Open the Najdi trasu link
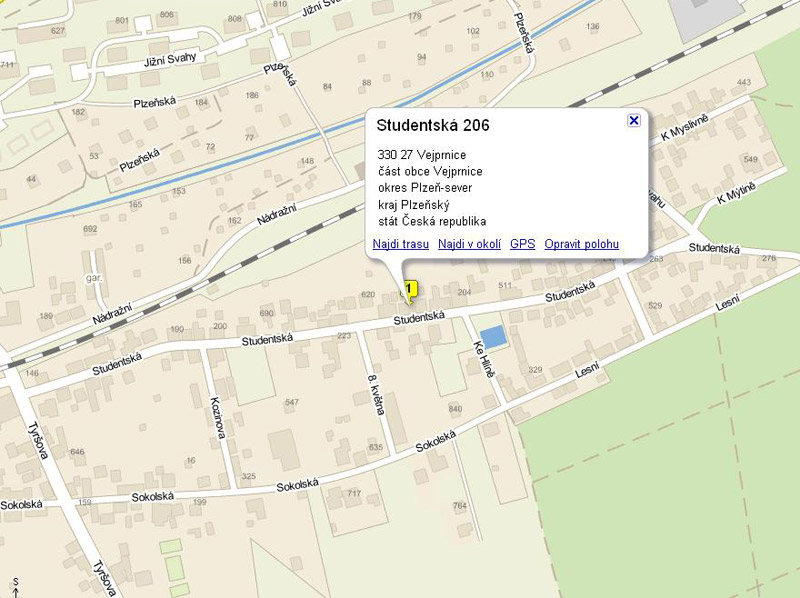This screenshot has height=598, width=800. tap(400, 244)
